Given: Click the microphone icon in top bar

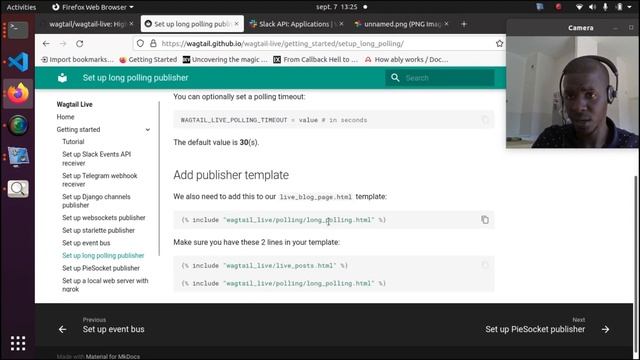Looking at the screenshot, I should 605,7.
